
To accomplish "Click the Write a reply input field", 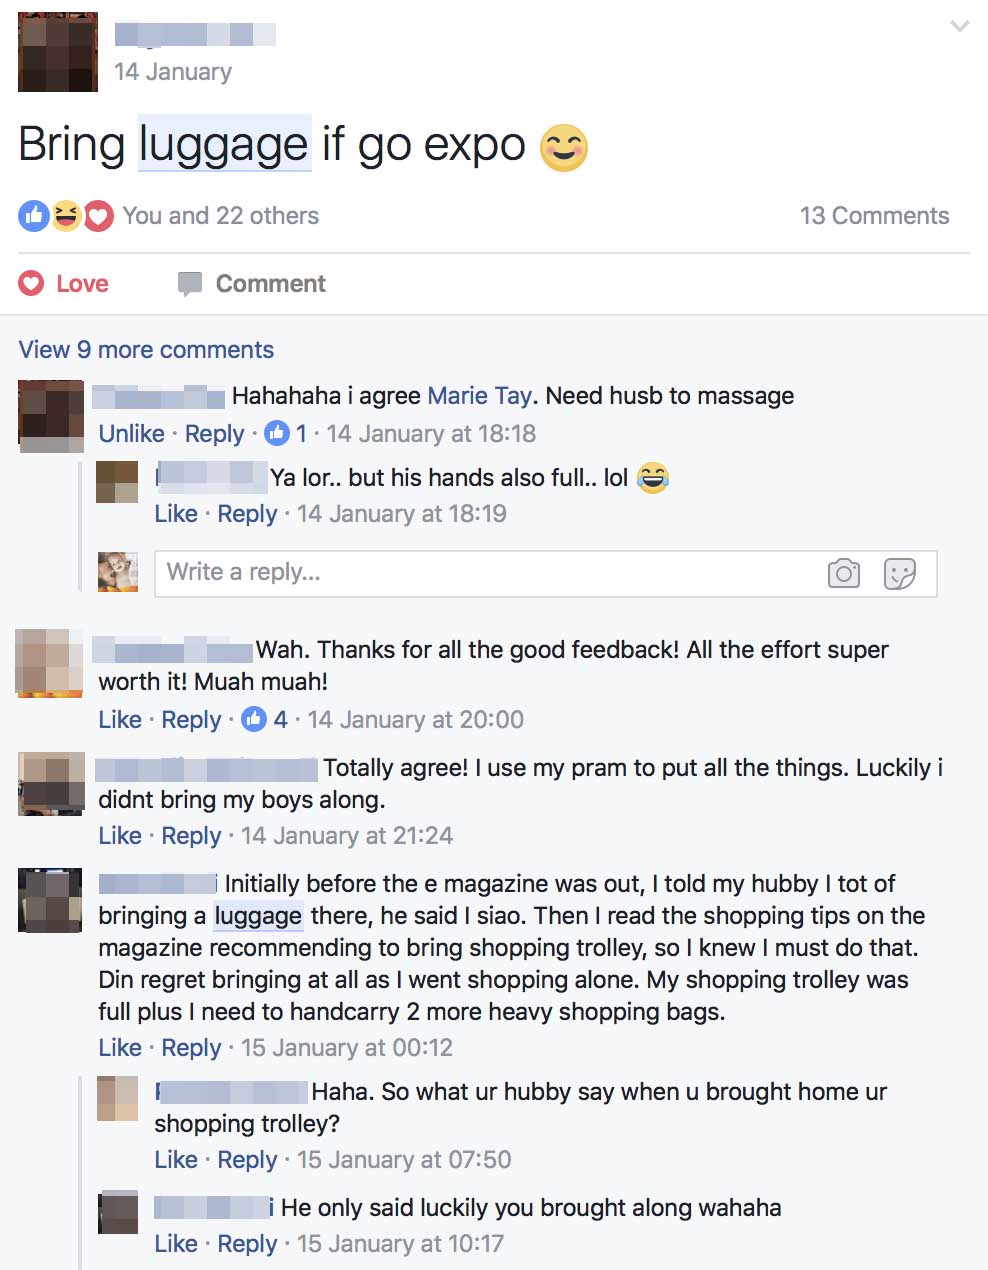I will tap(545, 573).
